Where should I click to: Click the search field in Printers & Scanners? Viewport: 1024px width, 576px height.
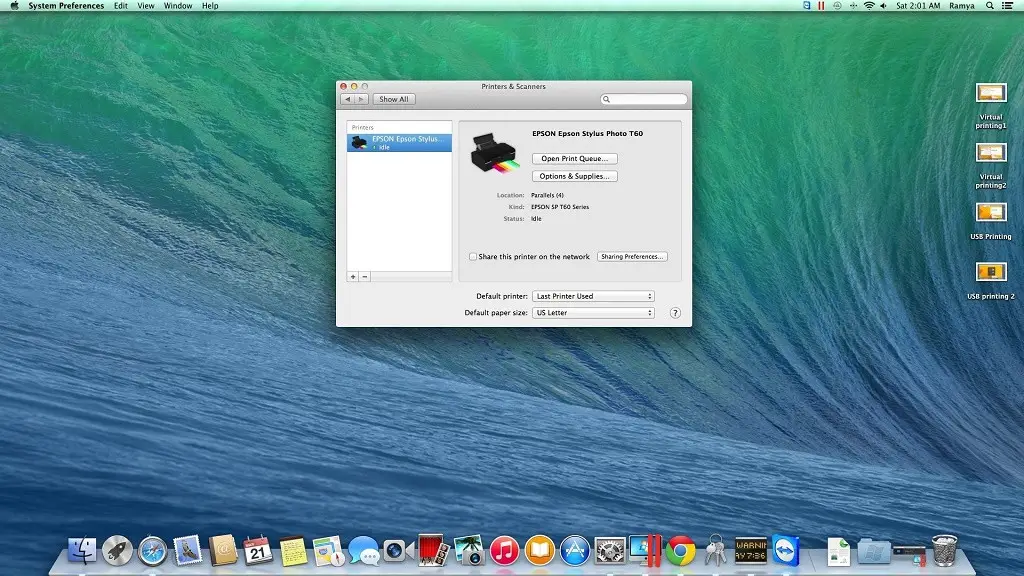pyautogui.click(x=647, y=99)
